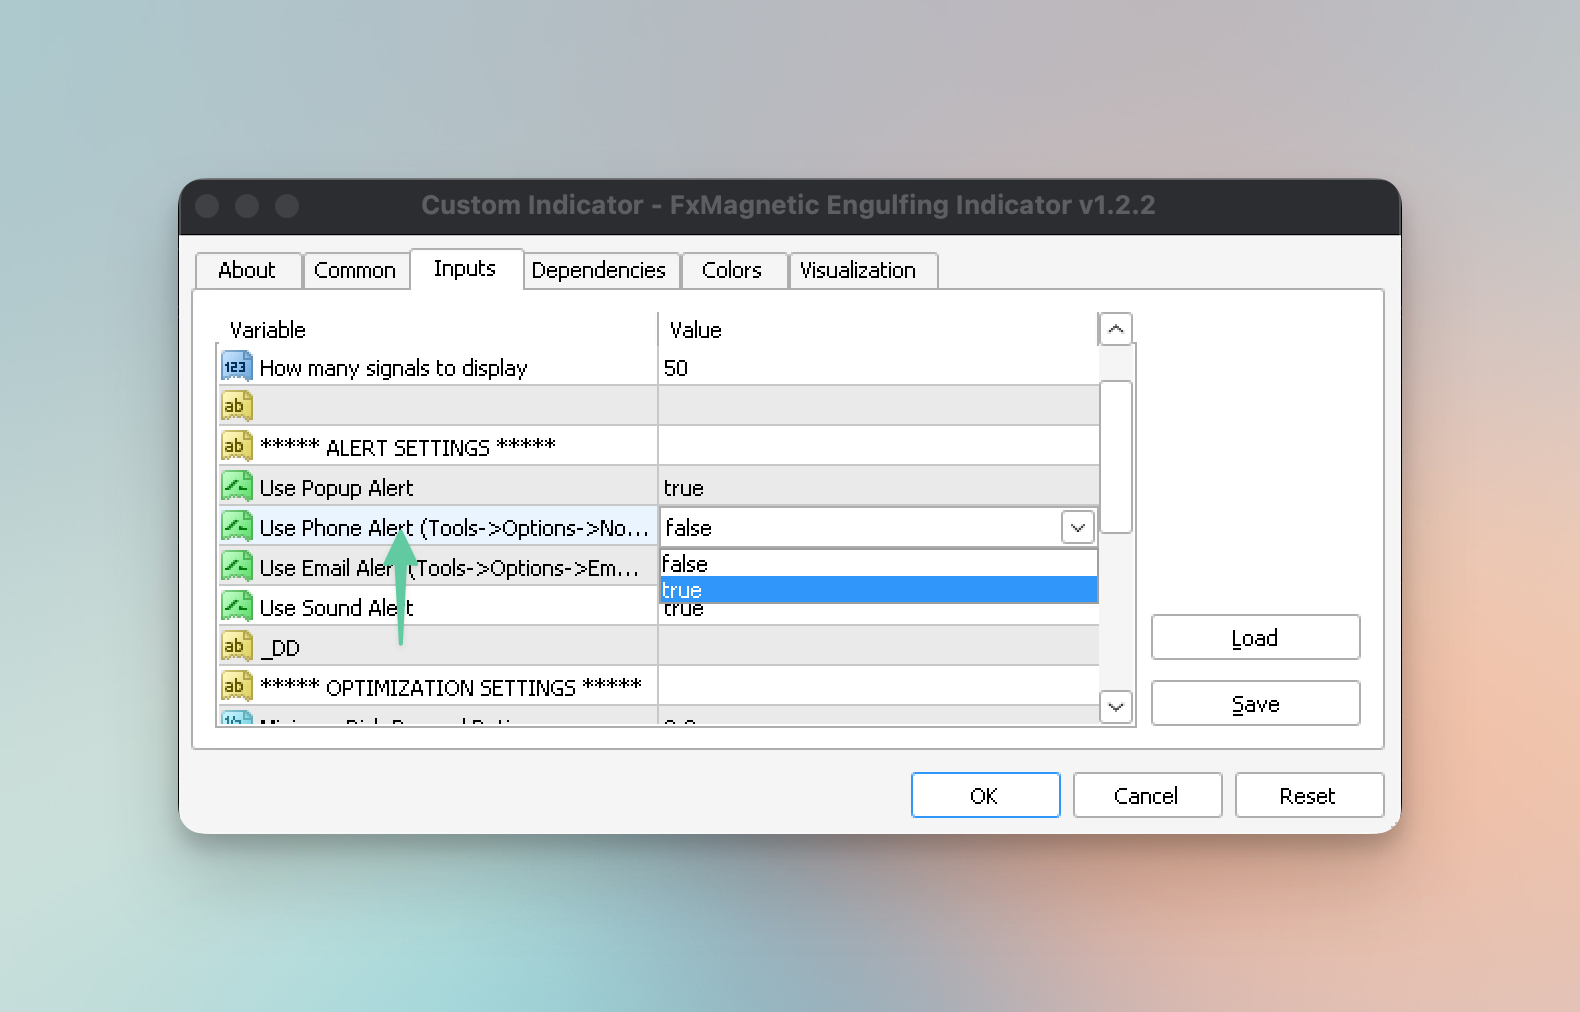Image resolution: width=1580 pixels, height=1012 pixels.
Task: Open the Visualization tab
Action: (859, 271)
